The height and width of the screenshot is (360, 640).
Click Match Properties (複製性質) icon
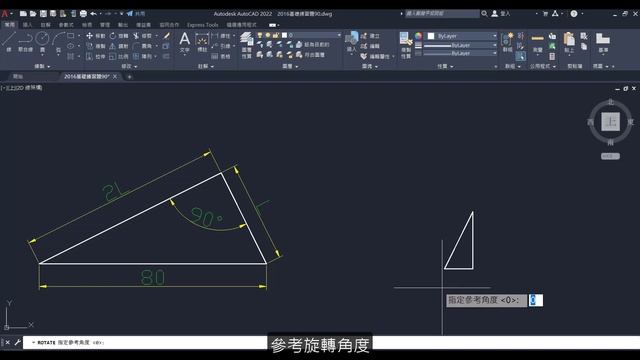405,45
